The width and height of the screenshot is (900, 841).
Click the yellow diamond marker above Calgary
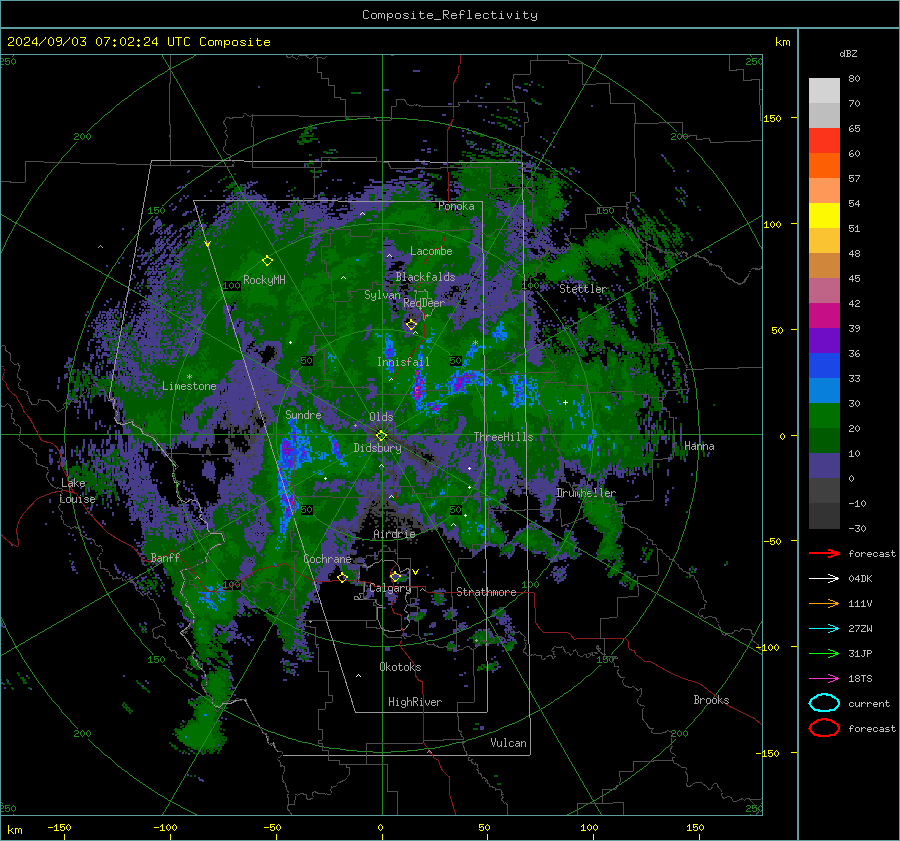tap(395, 576)
